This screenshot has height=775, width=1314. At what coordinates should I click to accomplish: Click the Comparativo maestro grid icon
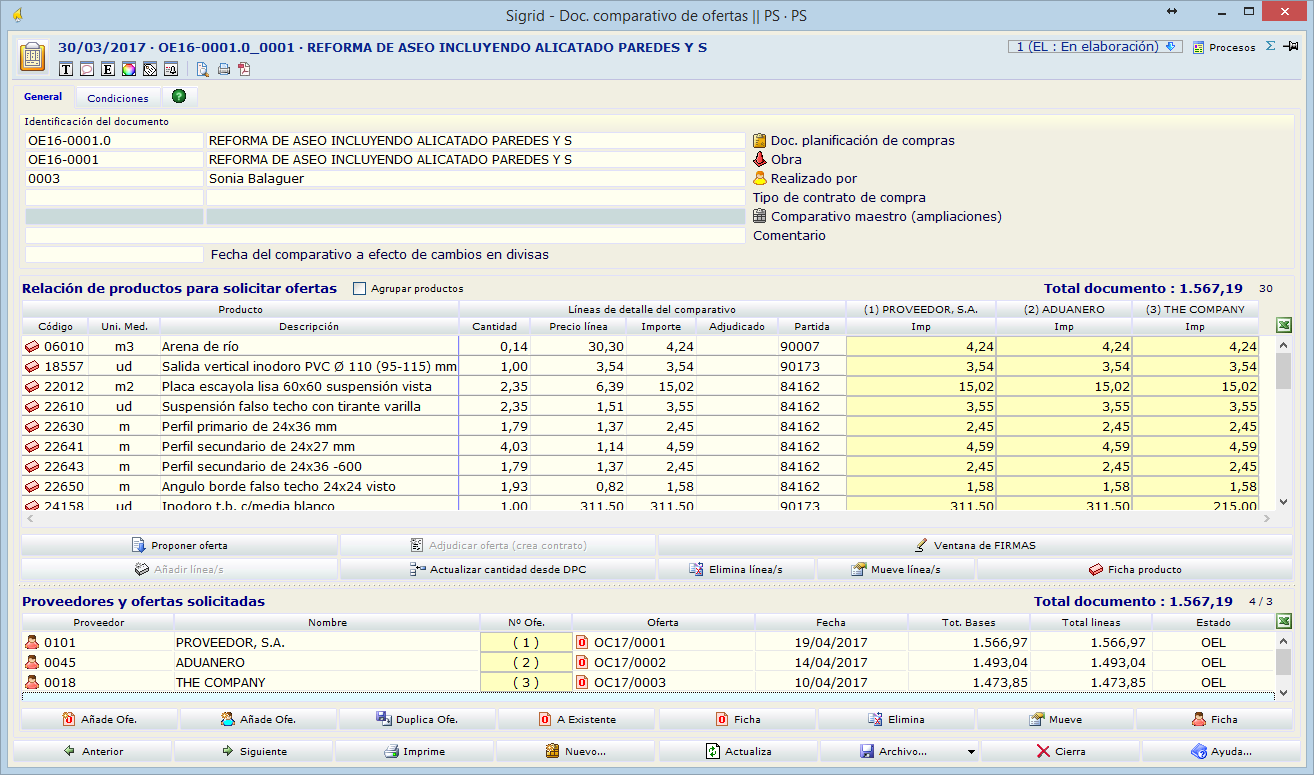pos(759,216)
